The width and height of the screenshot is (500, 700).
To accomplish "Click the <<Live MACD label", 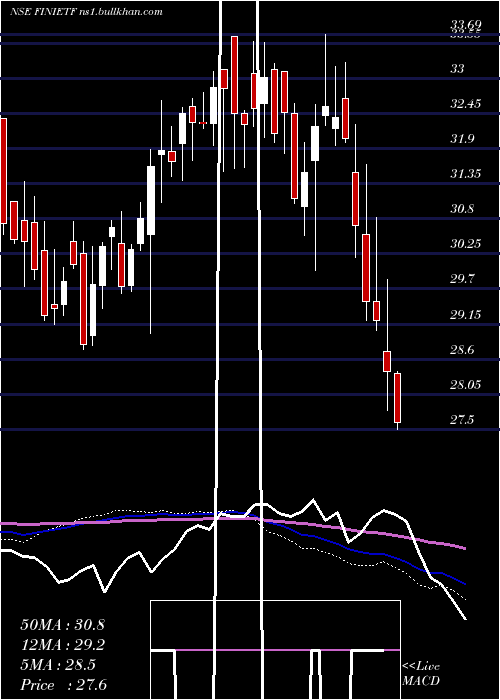I will click(421, 674).
